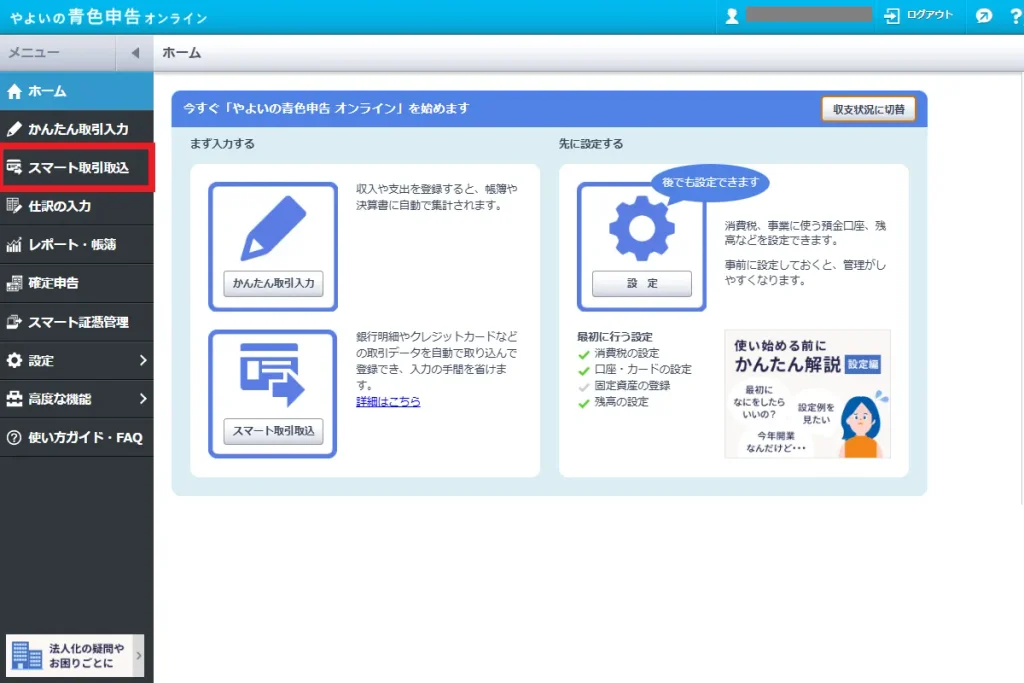Click the chart icon beside レポート・帳簿

[x=14, y=245]
